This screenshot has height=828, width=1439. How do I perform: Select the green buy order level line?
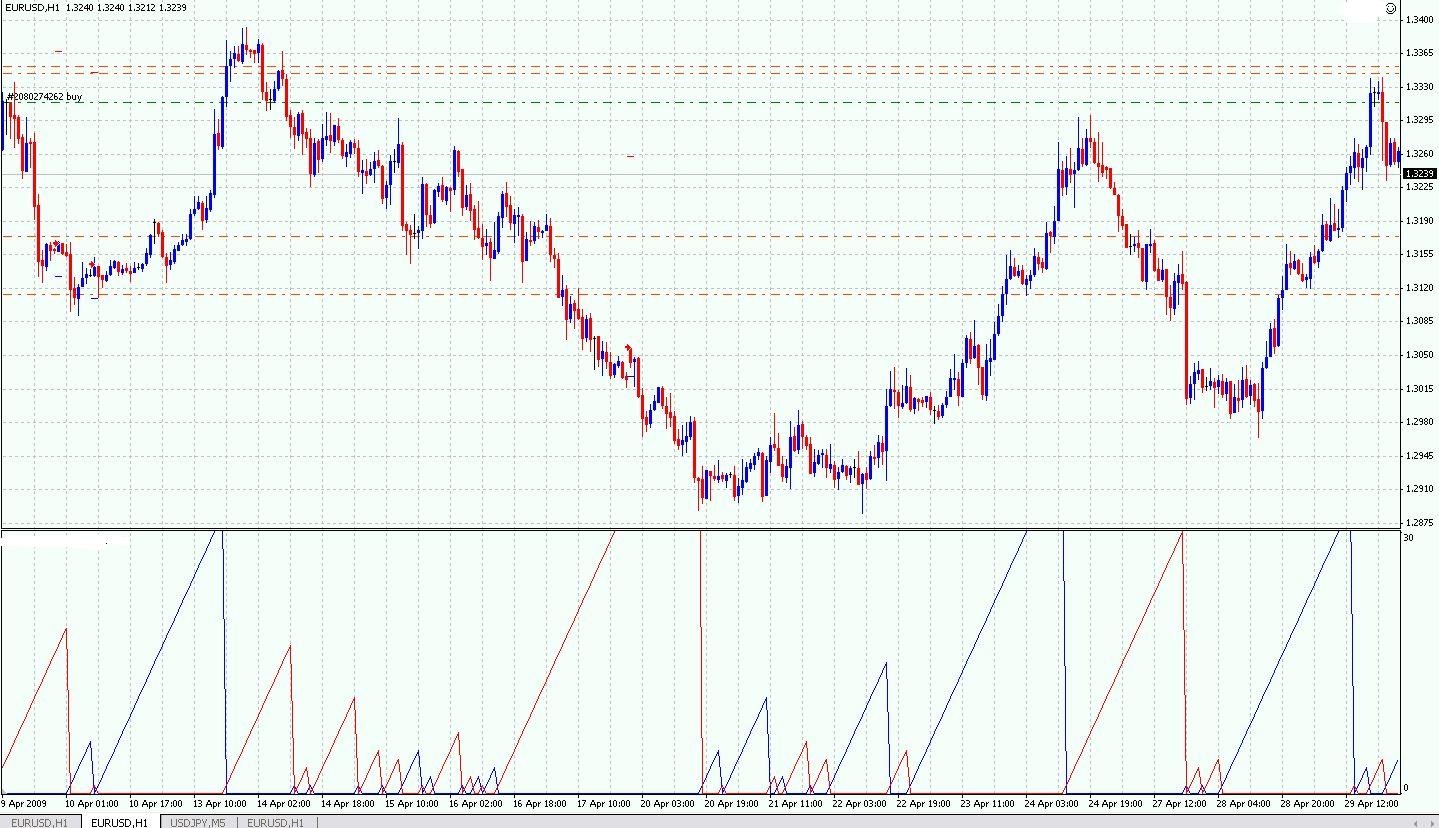(x=700, y=102)
